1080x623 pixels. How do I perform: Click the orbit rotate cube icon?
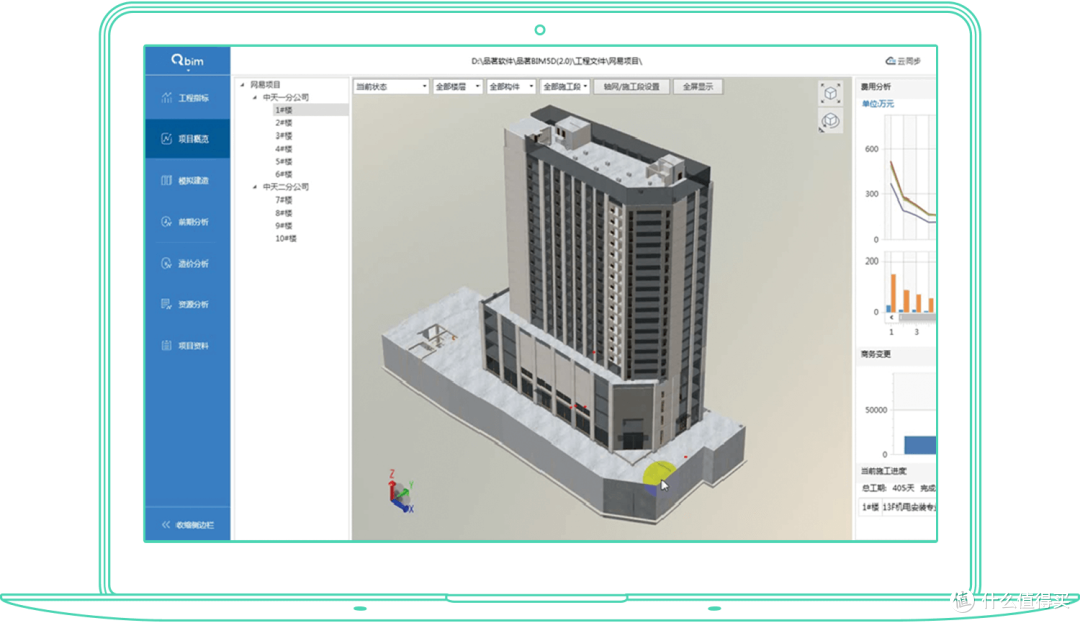pyautogui.click(x=830, y=121)
